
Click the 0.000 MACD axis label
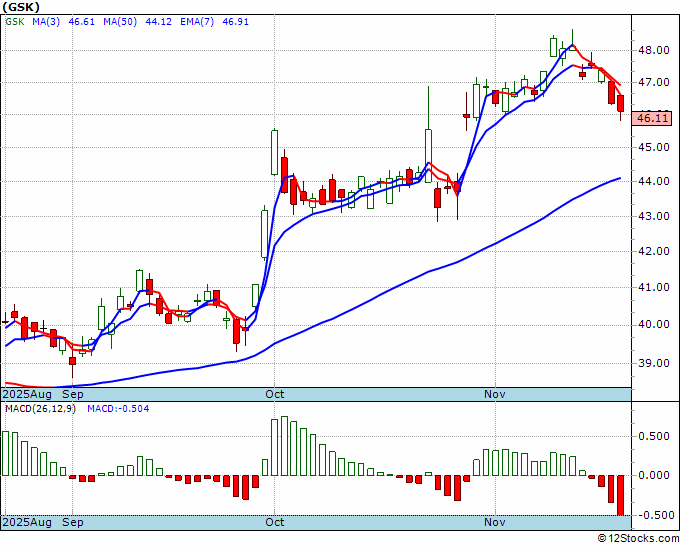654,475
